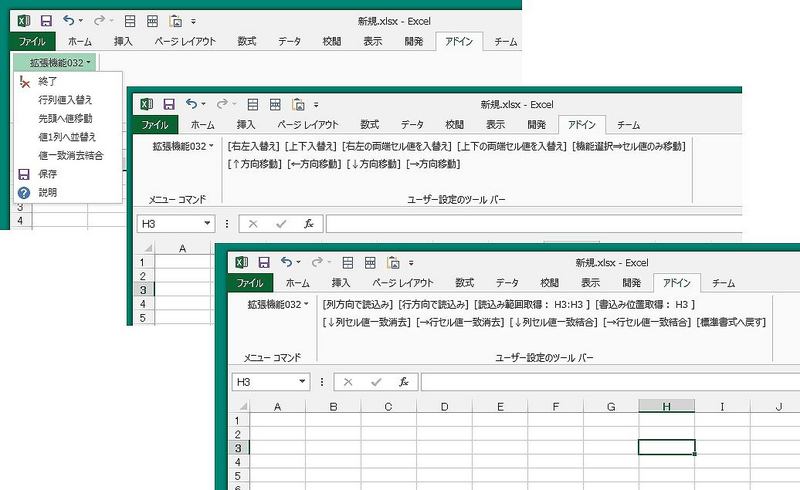
Task: Click Save icon in the front window's quick access toolbar
Action: 263,262
